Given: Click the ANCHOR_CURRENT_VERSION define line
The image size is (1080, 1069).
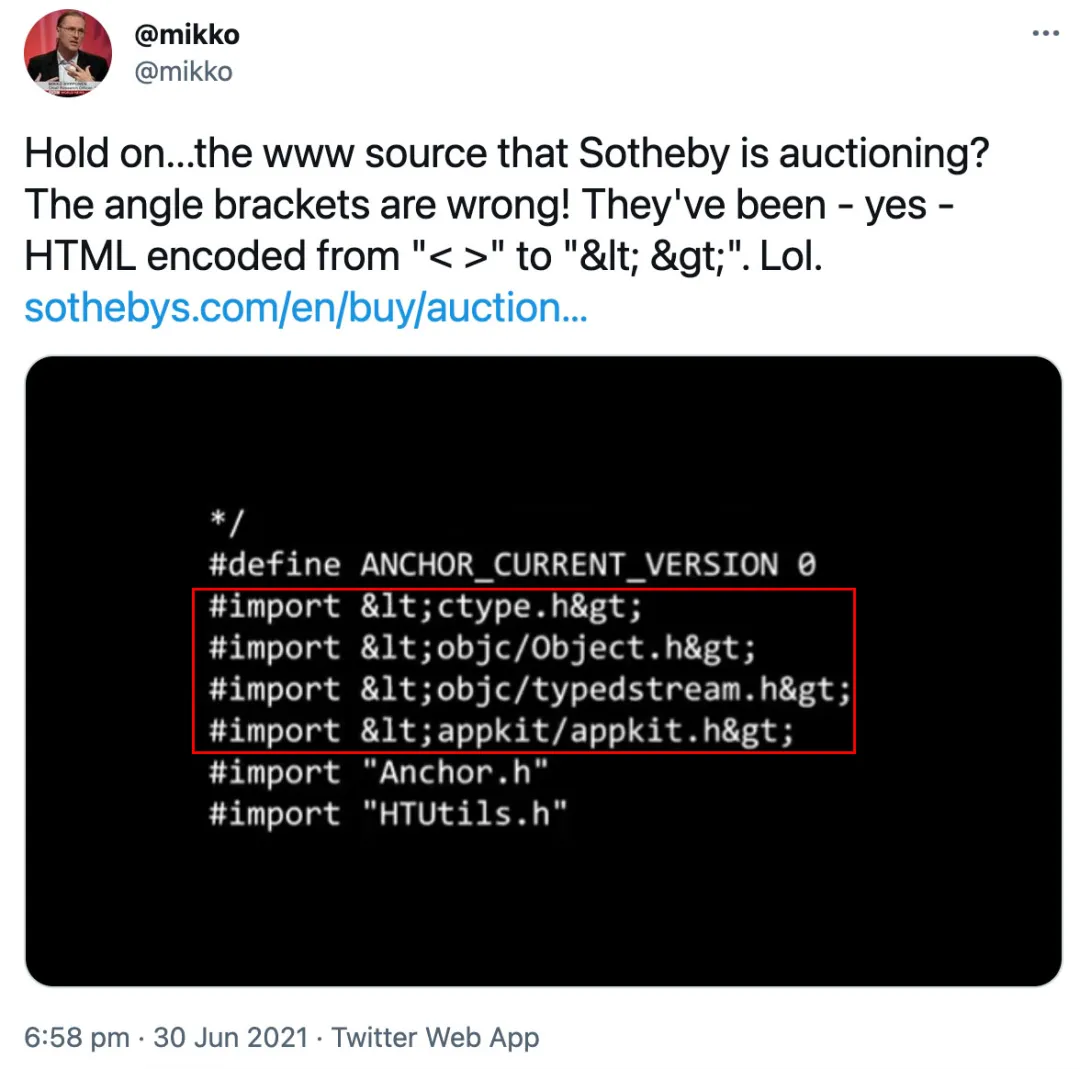Looking at the screenshot, I should coord(511,563).
